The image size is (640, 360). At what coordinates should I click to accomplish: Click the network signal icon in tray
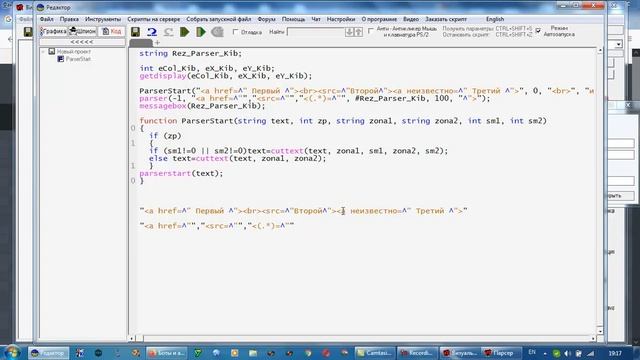point(591,353)
